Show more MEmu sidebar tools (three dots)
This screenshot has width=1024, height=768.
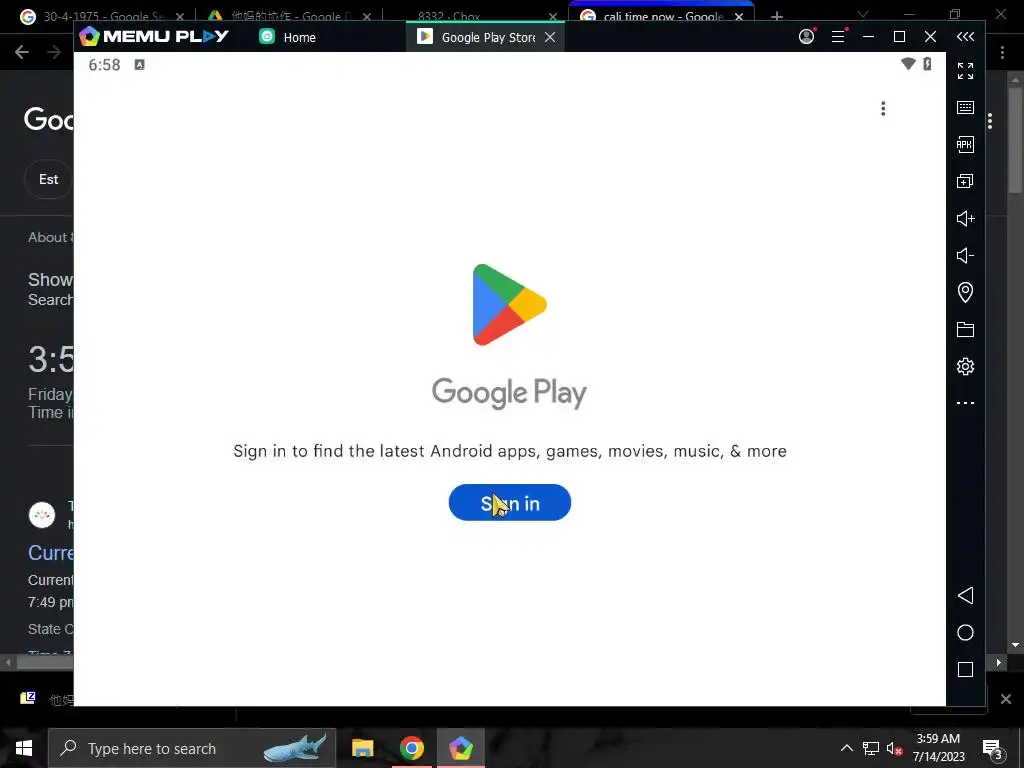click(x=965, y=403)
